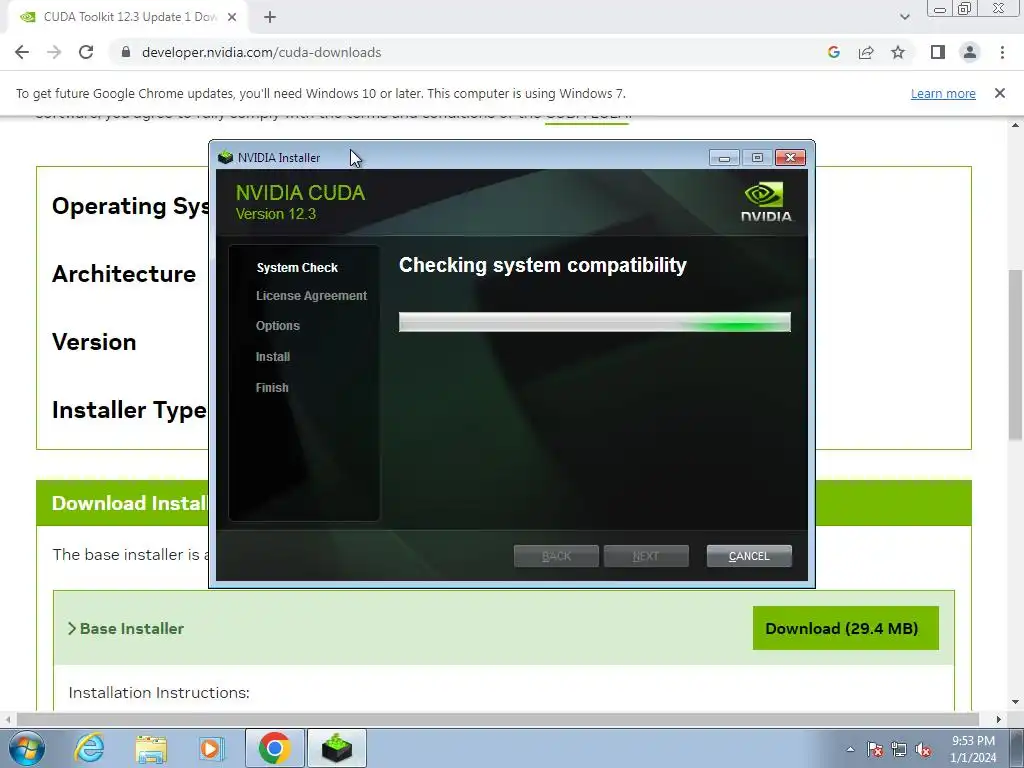Open Google search icon in address bar
The width and height of the screenshot is (1024, 768).
click(833, 52)
